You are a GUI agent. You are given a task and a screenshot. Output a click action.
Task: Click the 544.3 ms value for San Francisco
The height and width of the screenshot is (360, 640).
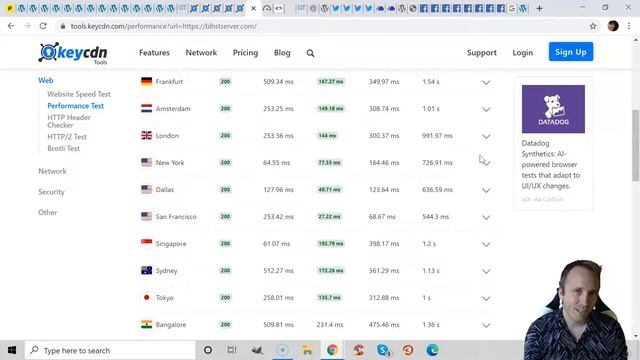(x=436, y=216)
